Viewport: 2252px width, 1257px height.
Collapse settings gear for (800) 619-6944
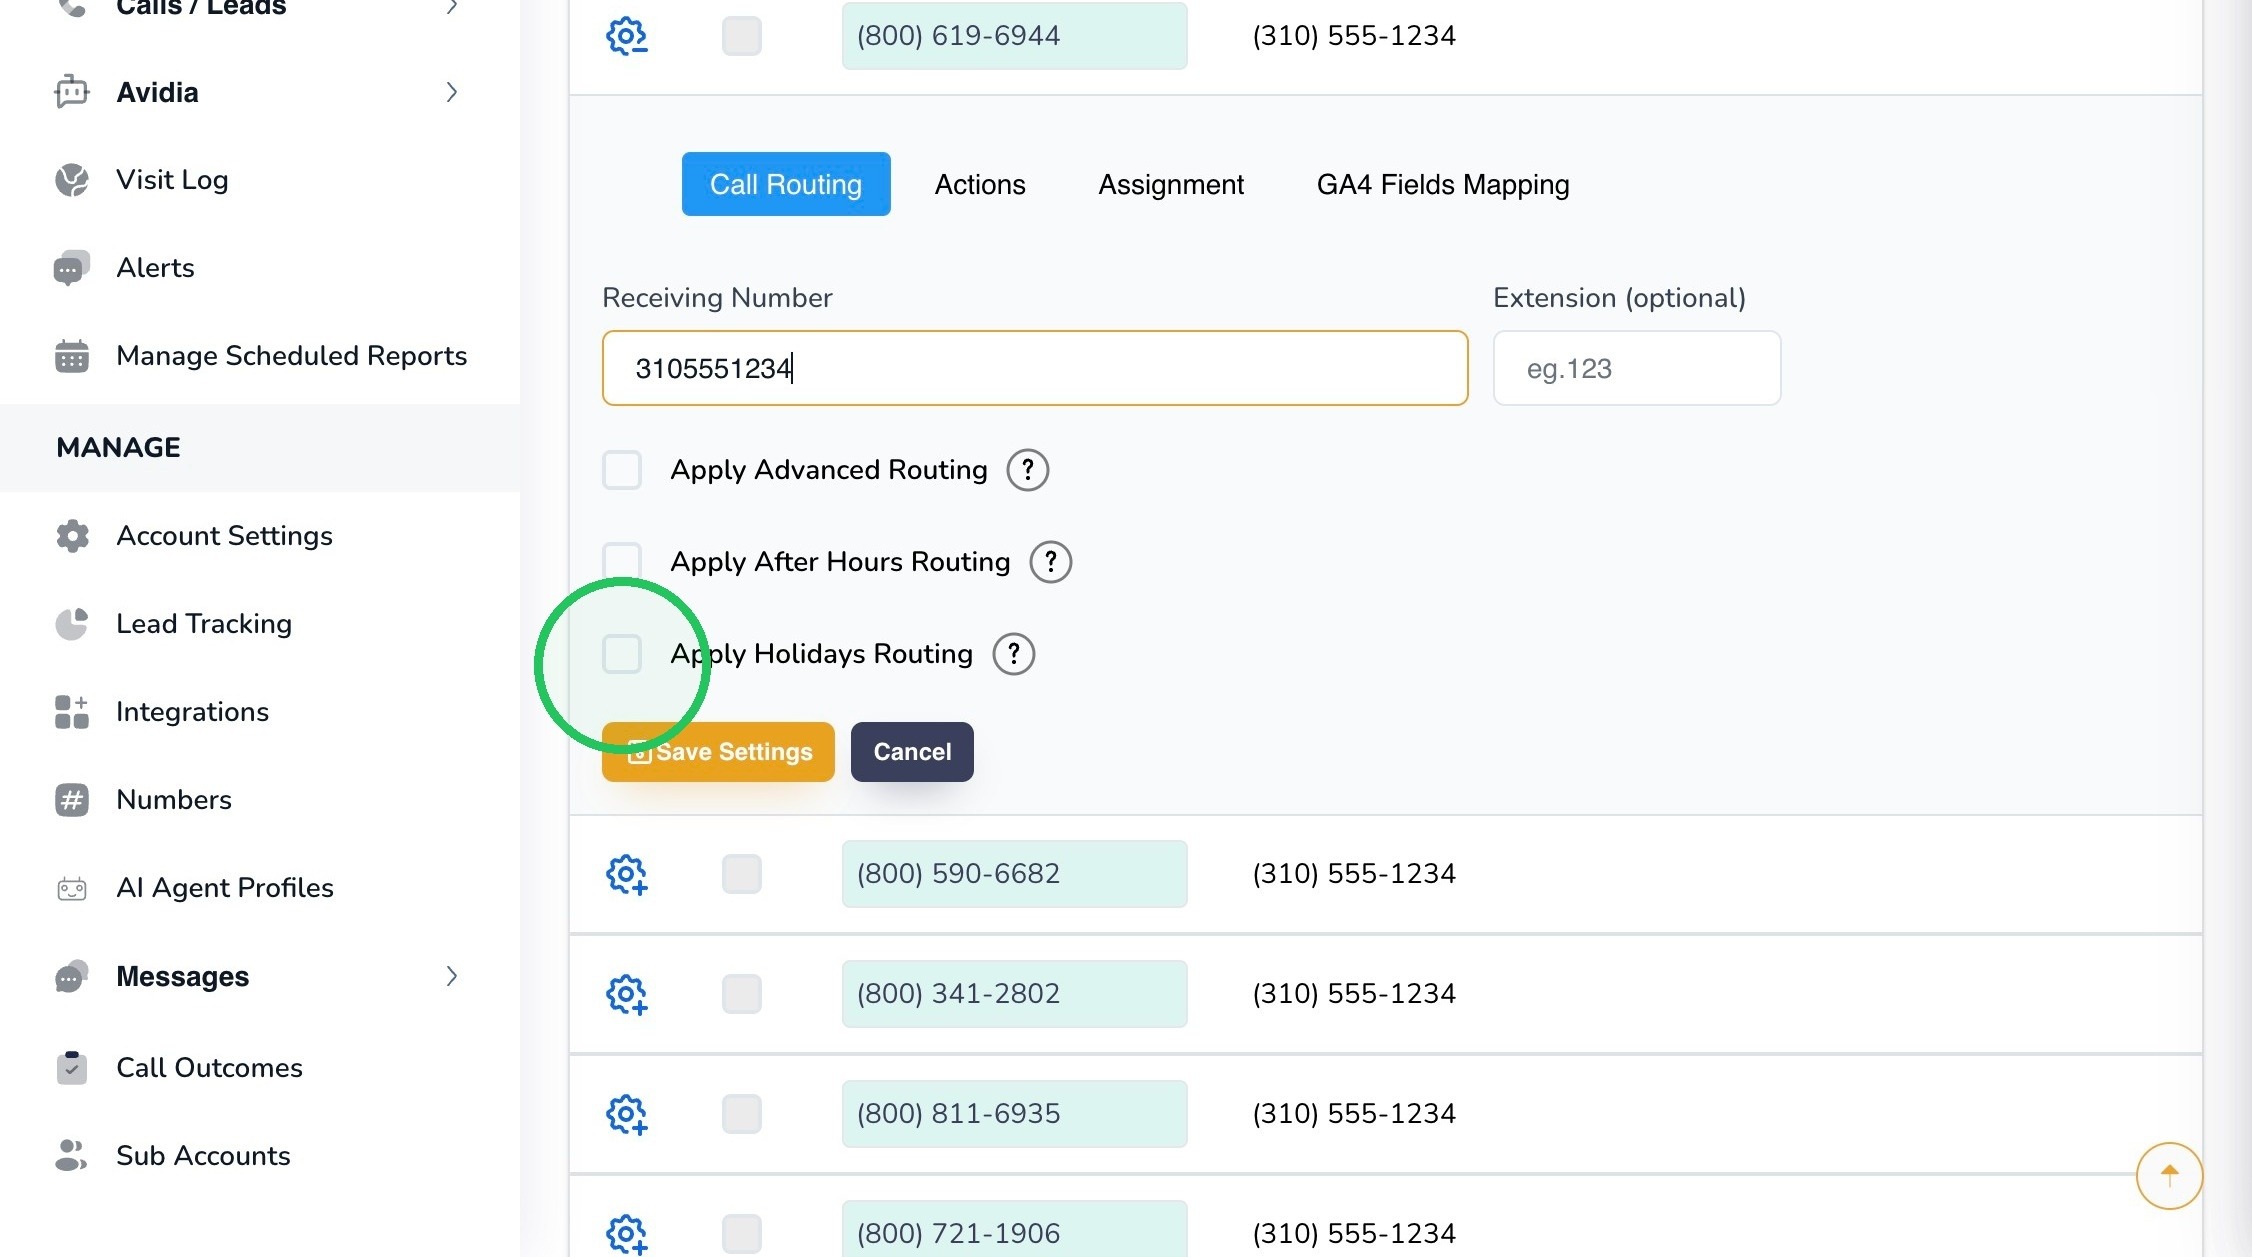(x=627, y=36)
